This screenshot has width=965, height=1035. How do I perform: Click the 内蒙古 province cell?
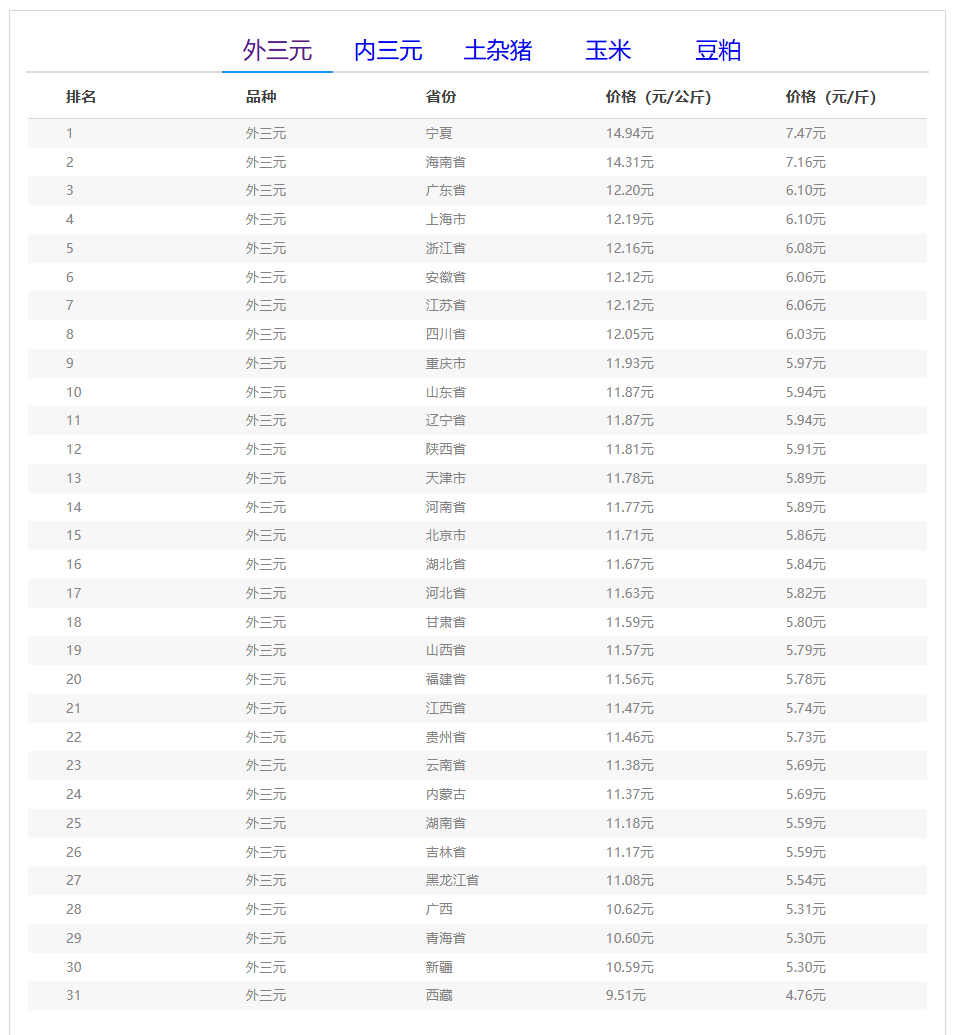pos(445,794)
